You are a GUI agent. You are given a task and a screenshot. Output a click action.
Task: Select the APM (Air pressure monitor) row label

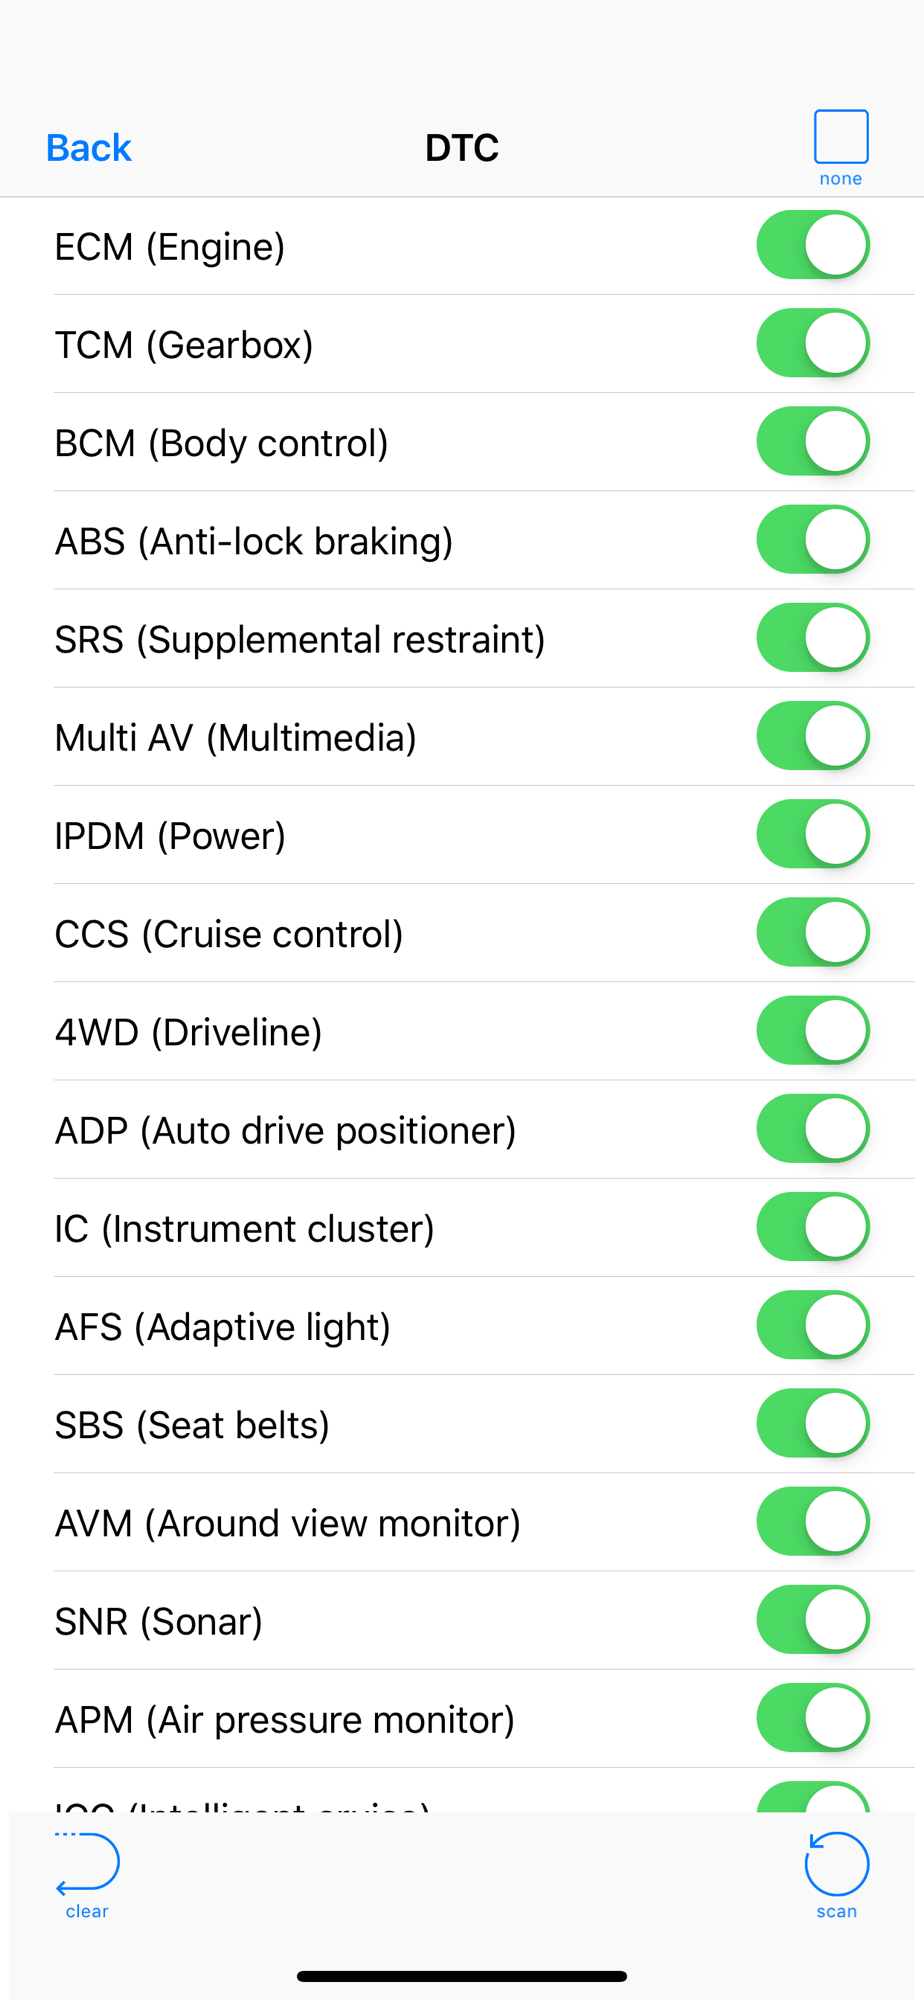point(285,1720)
